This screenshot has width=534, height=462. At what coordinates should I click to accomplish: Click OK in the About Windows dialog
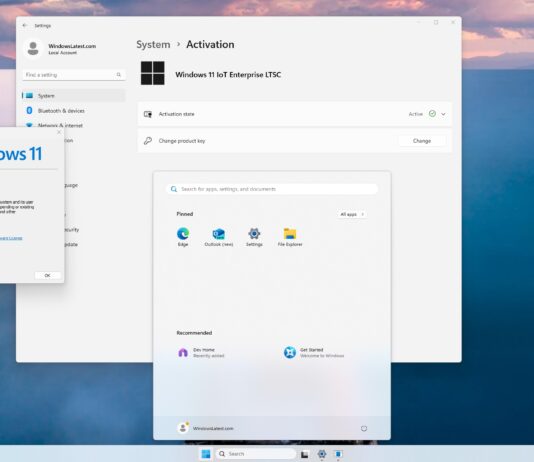[x=47, y=275]
